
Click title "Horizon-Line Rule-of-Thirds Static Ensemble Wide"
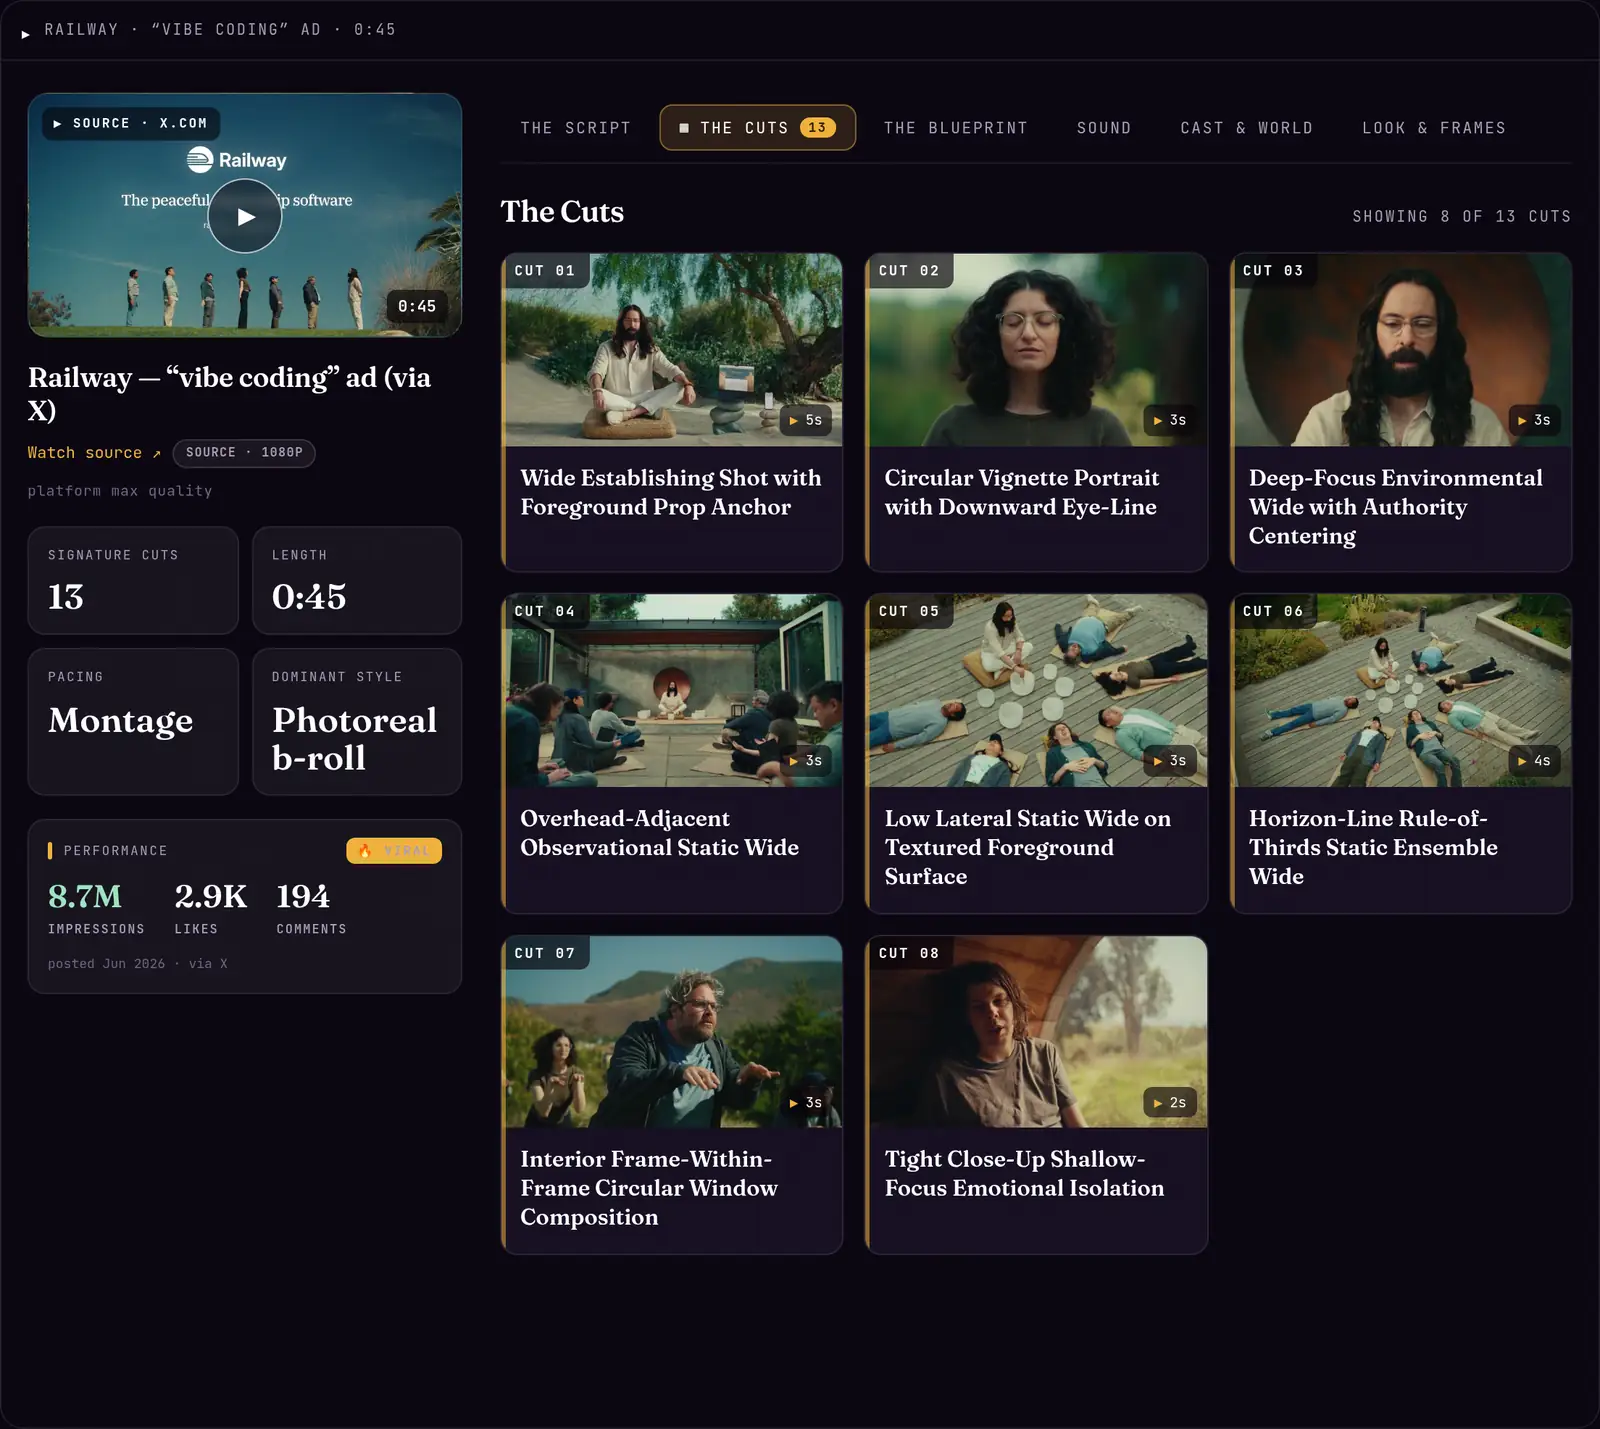pyautogui.click(x=1373, y=848)
